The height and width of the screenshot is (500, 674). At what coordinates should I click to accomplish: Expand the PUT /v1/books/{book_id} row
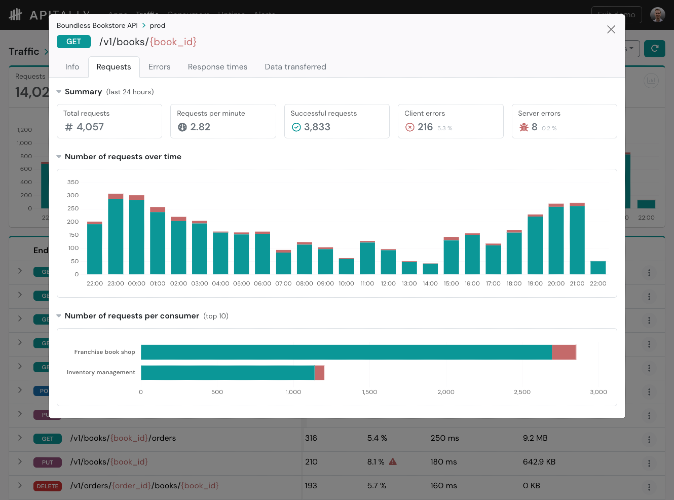point(20,461)
